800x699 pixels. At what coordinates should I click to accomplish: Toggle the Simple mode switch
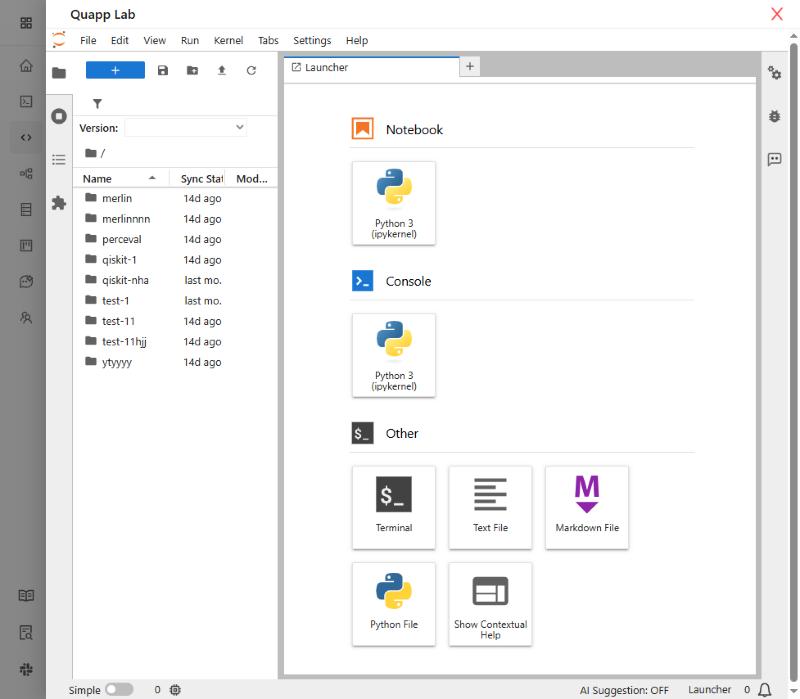(119, 690)
